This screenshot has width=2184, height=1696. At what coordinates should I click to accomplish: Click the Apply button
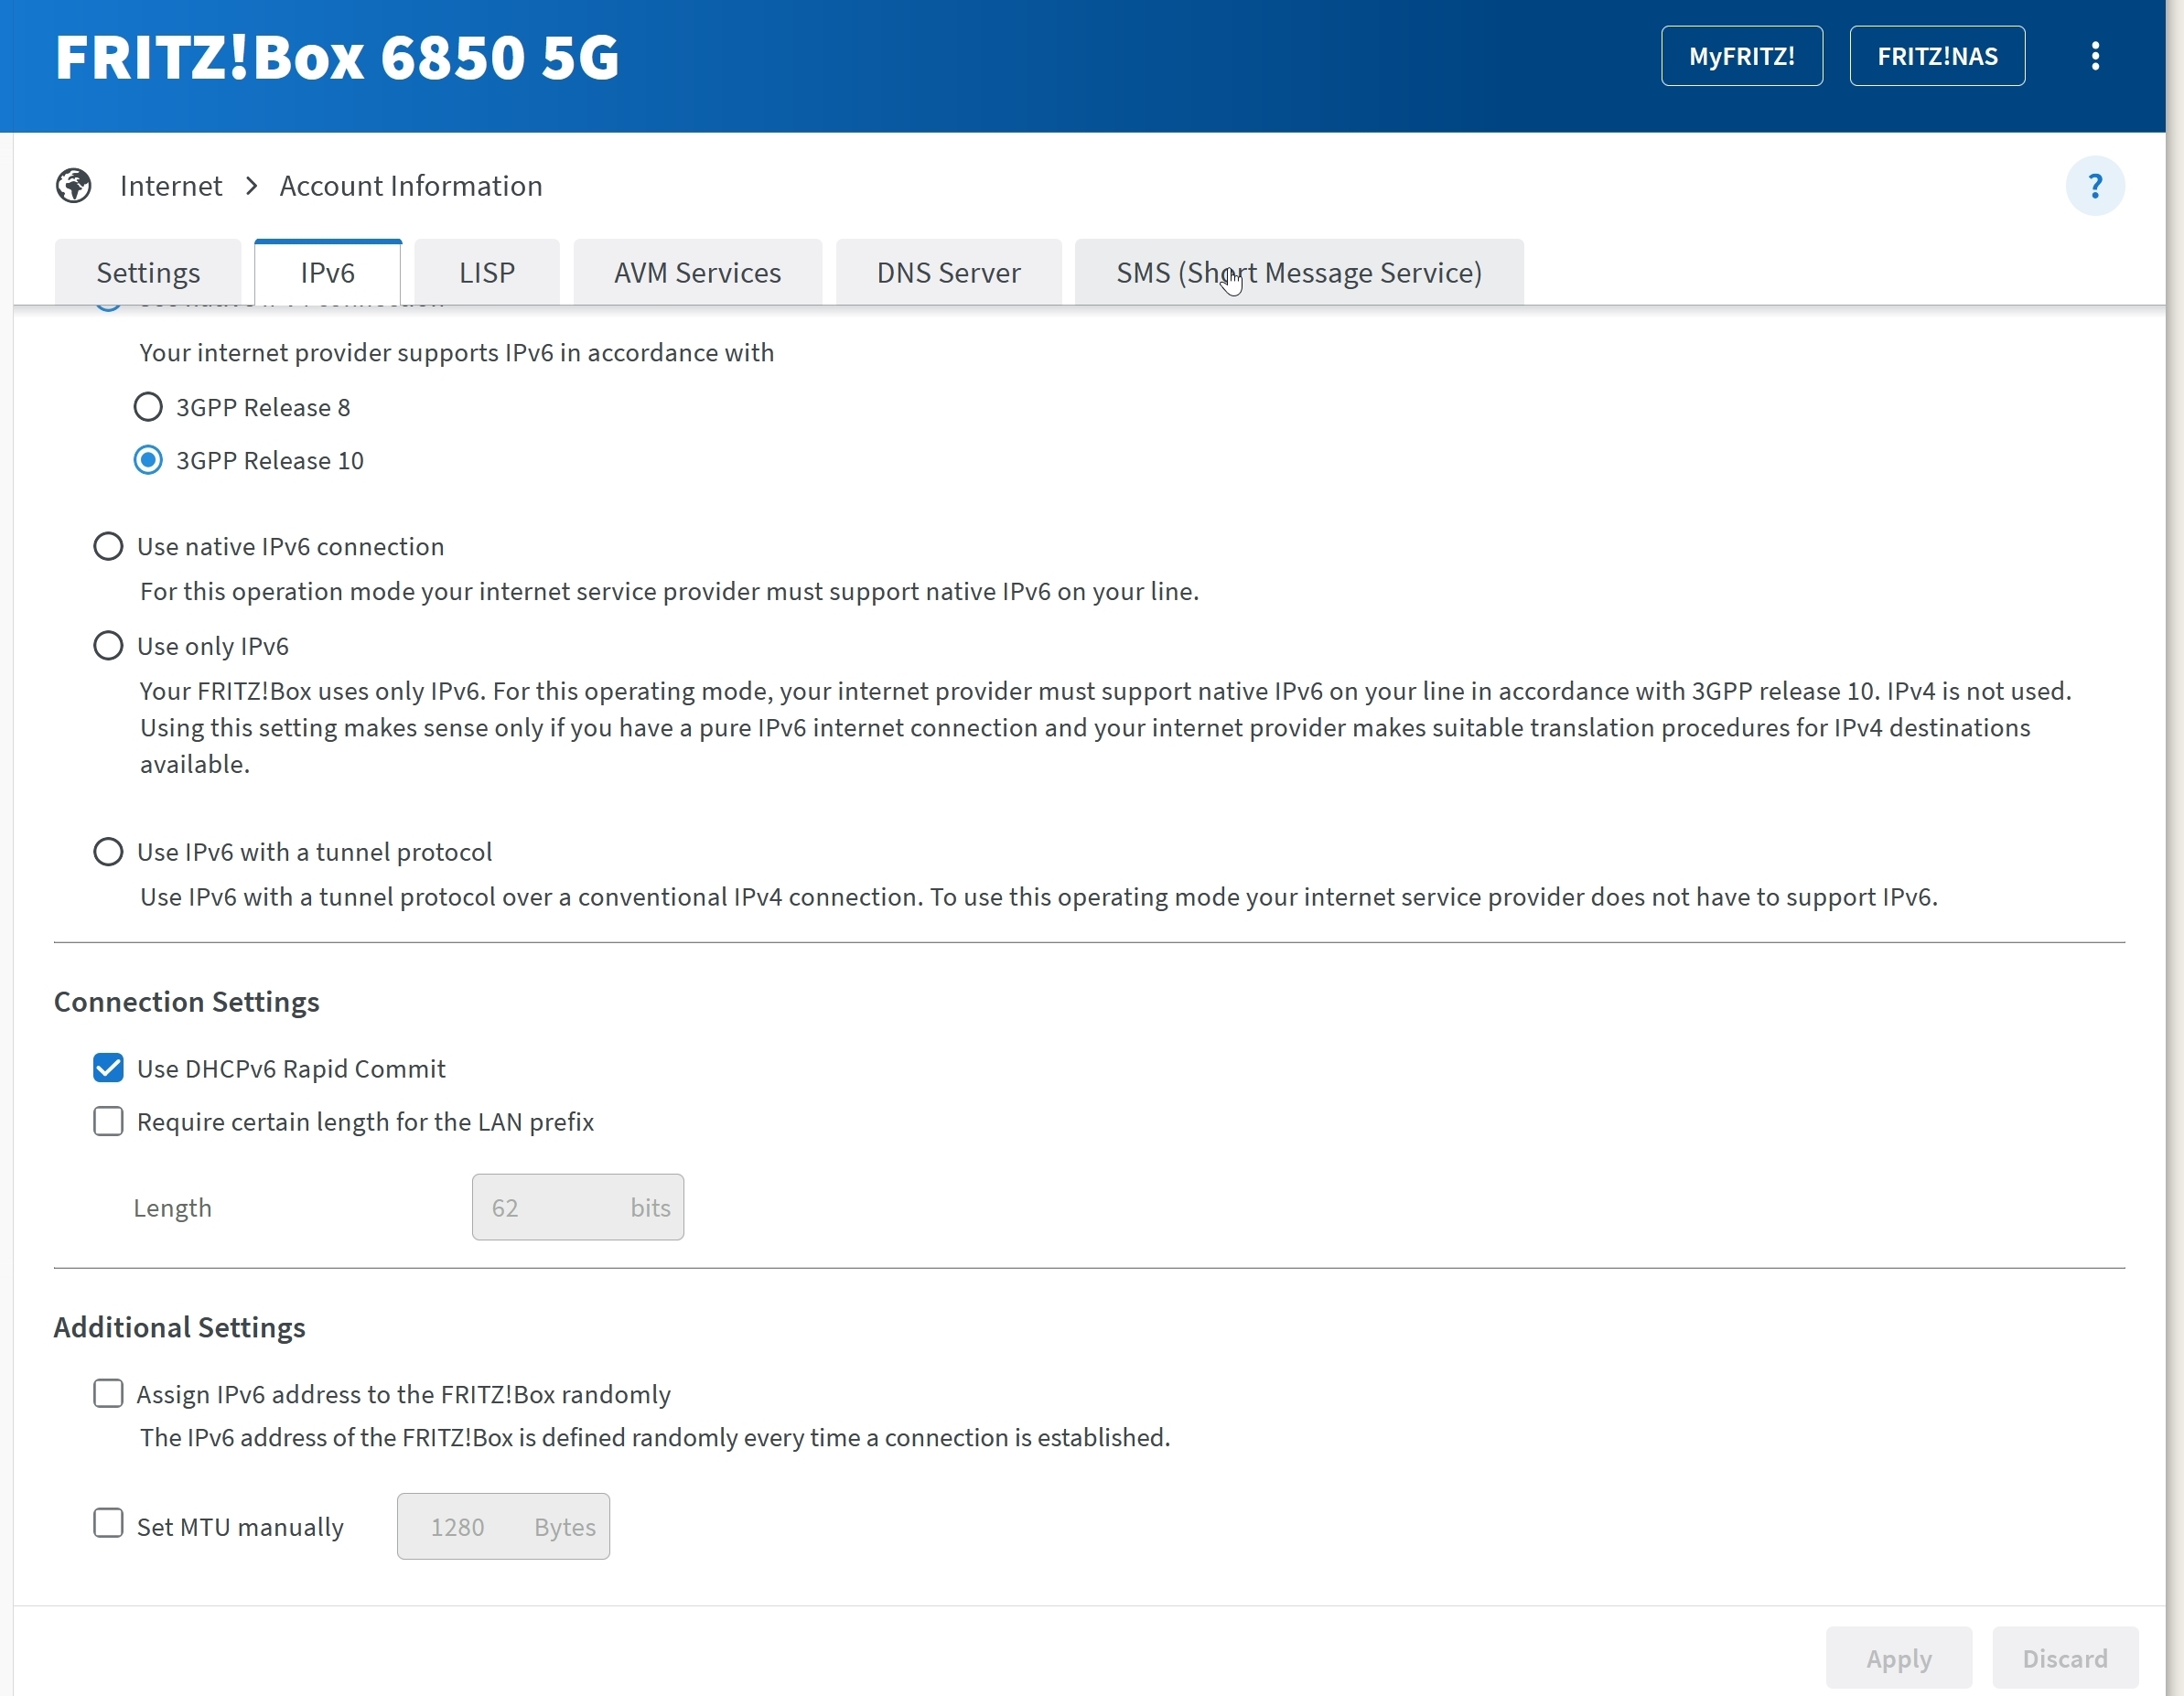coord(1899,1658)
